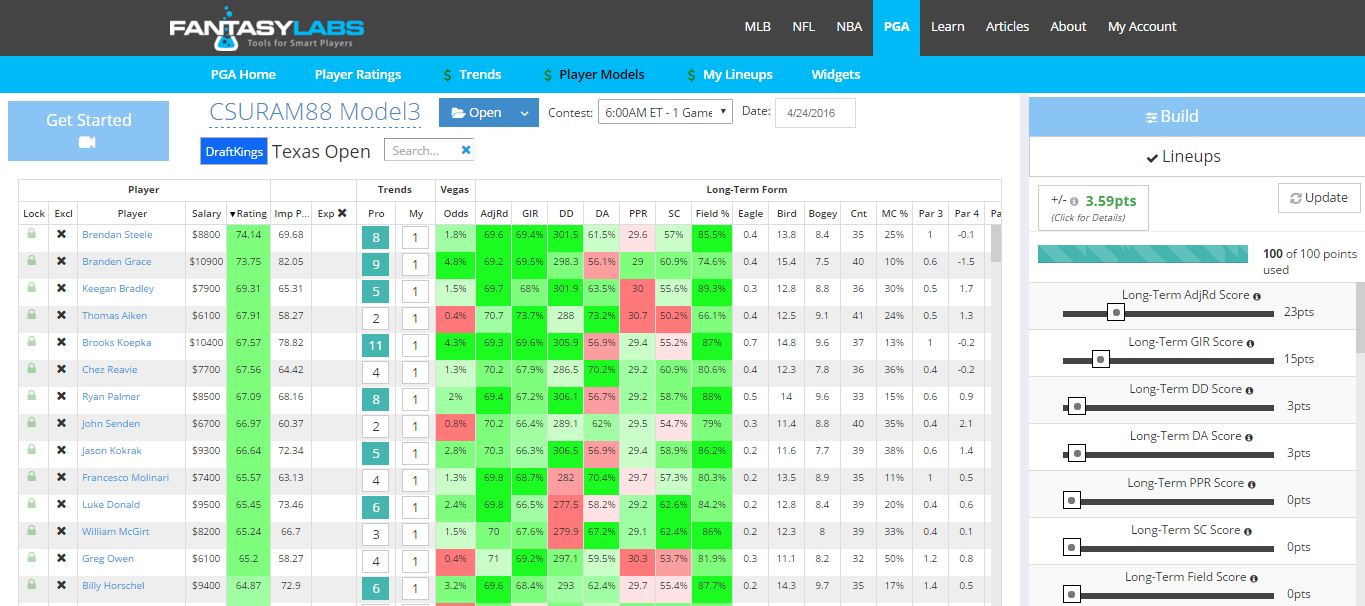1365x606 pixels.
Task: Open the Contest dropdown 6:00AM ET
Action: (x=665, y=112)
